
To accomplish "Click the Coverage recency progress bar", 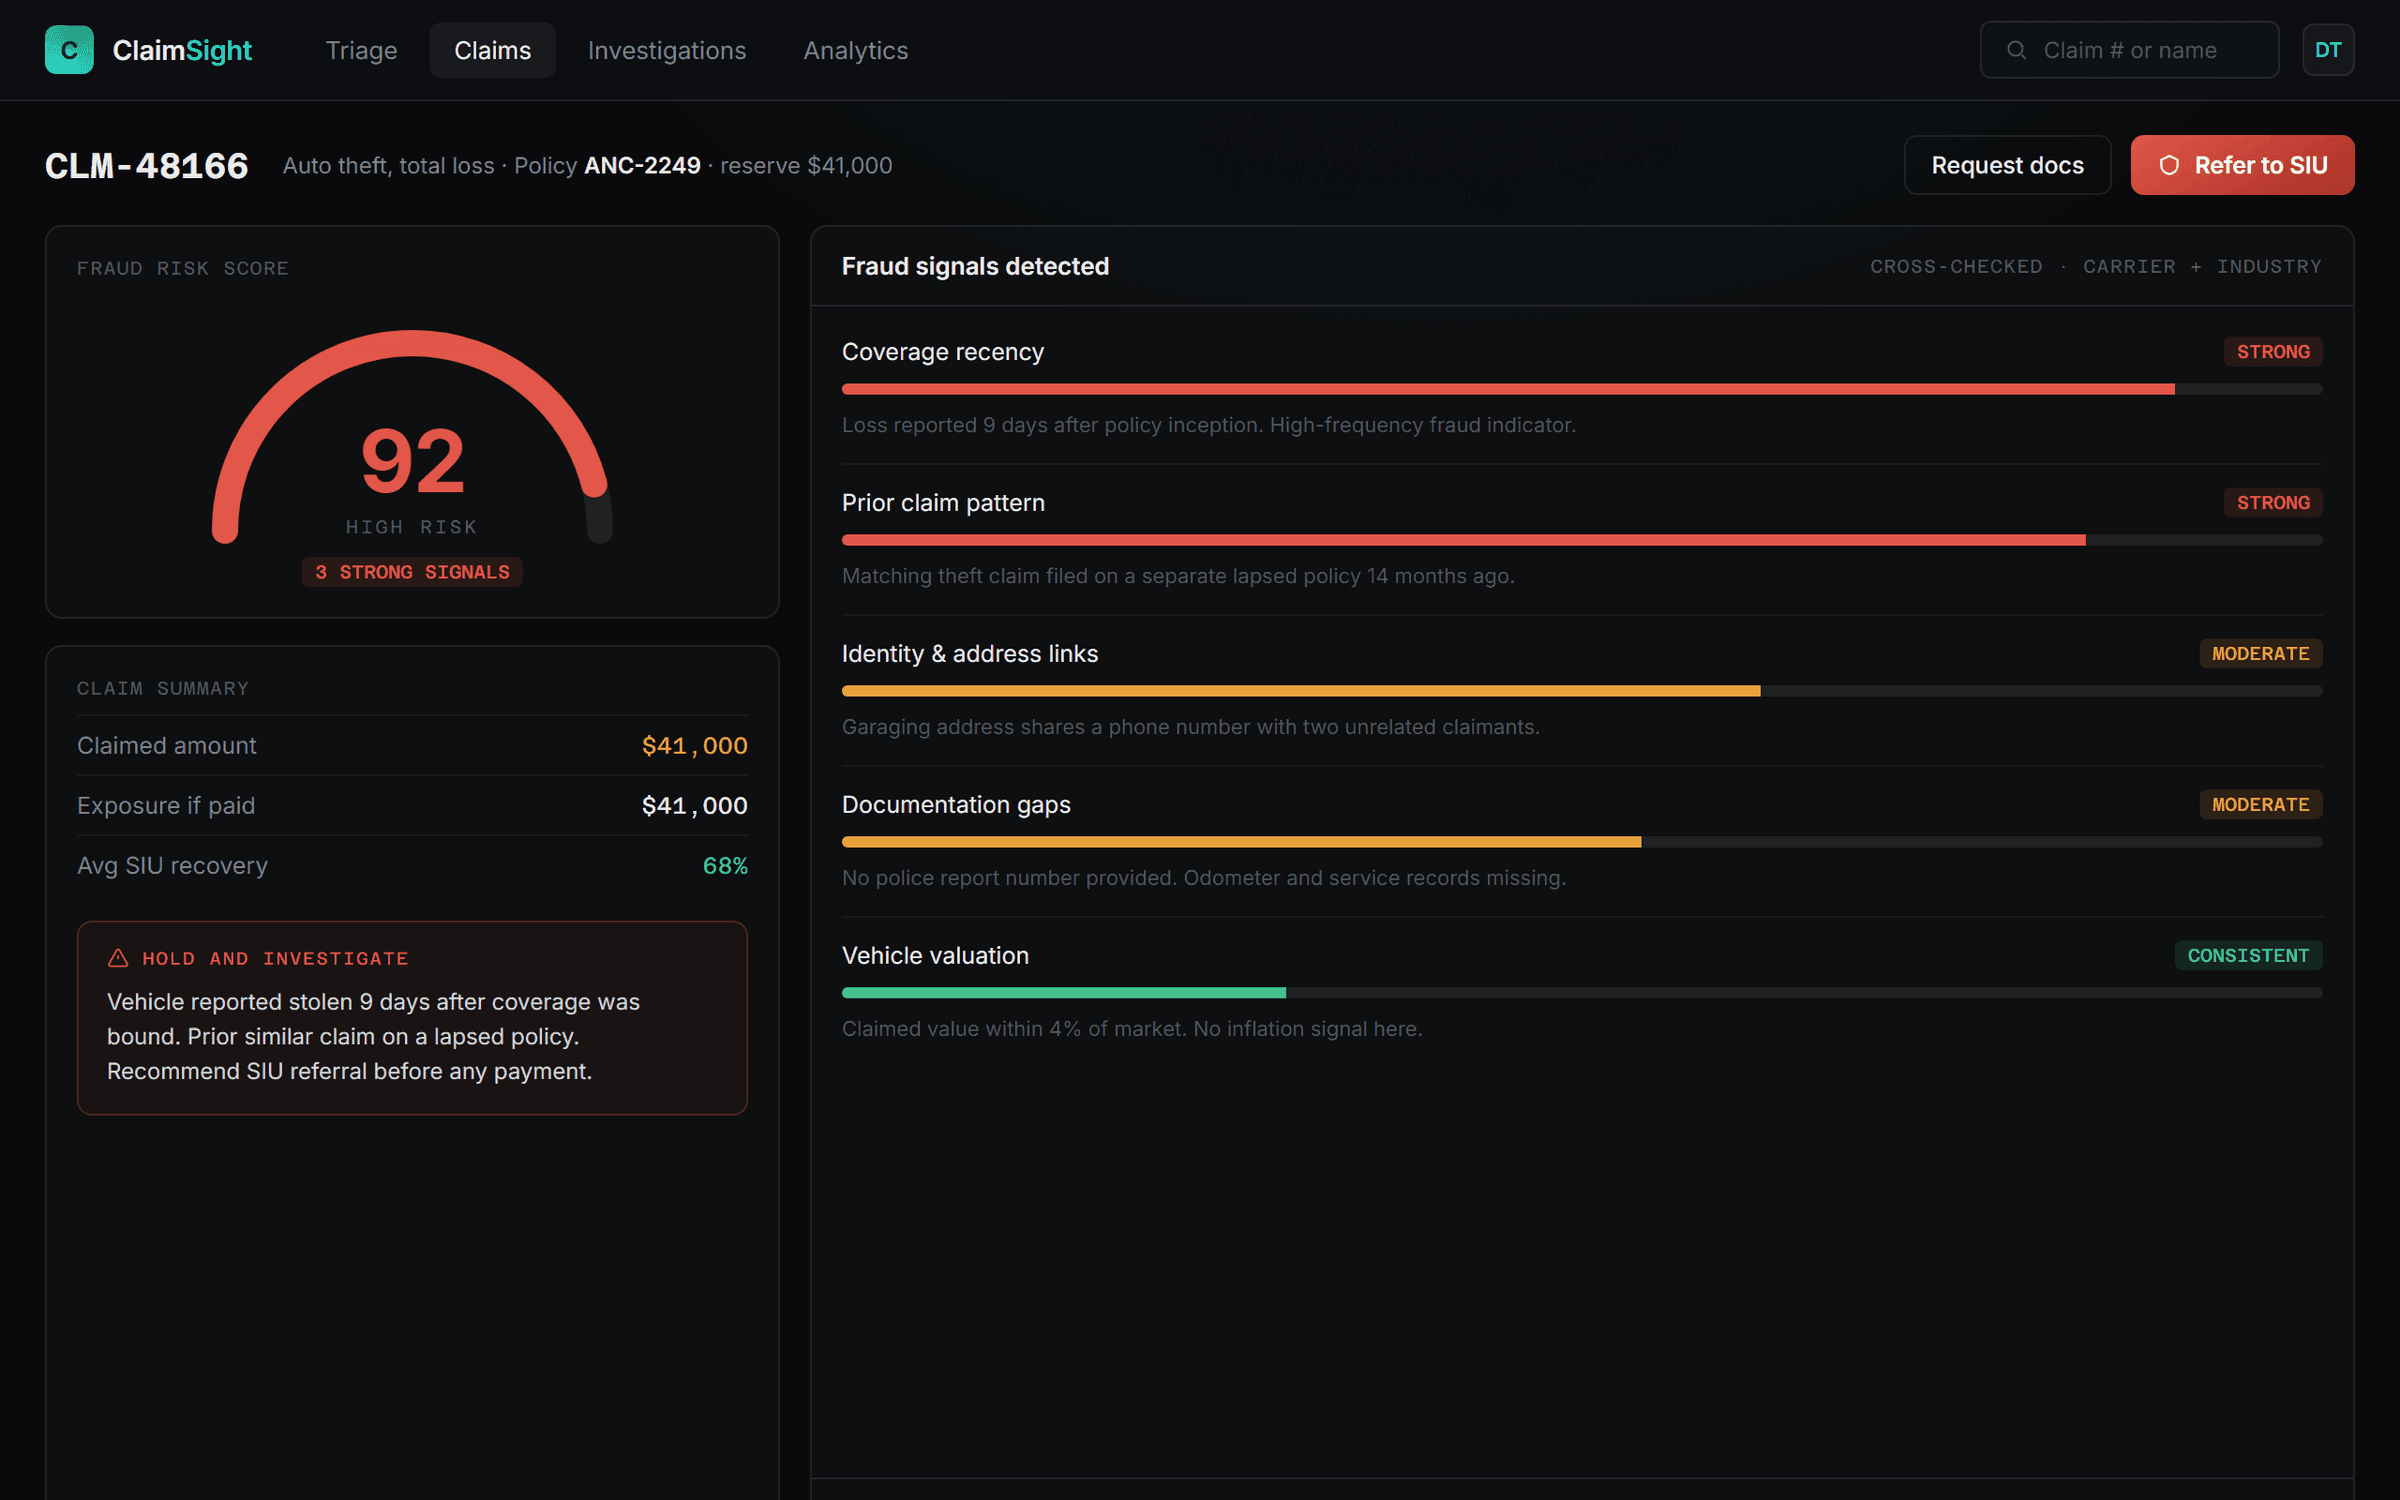I will coord(1582,389).
